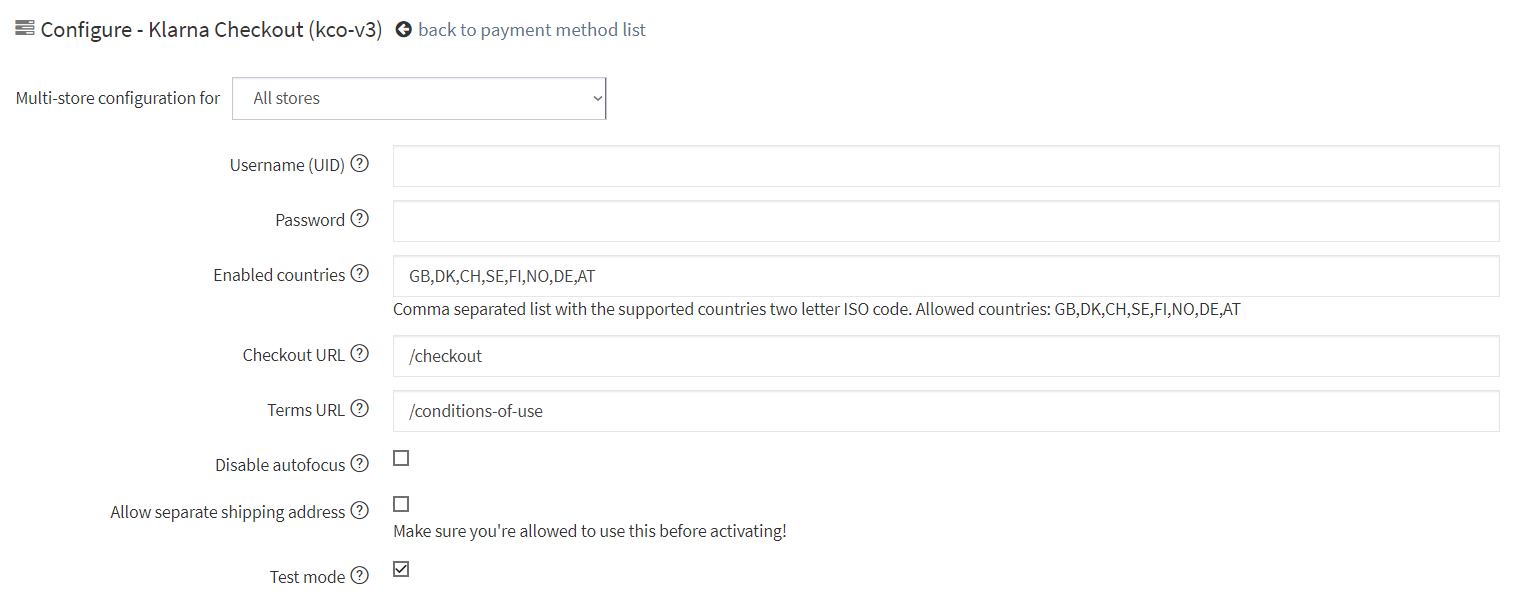1516x592 pixels.
Task: Select the Enabled countries text box
Action: 946,276
